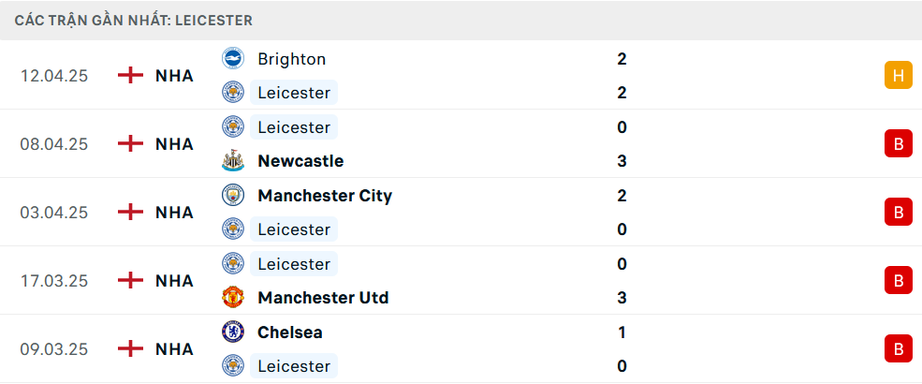Click Leicester crest in the Brighton match
Image resolution: width=922 pixels, height=384 pixels.
click(x=233, y=92)
